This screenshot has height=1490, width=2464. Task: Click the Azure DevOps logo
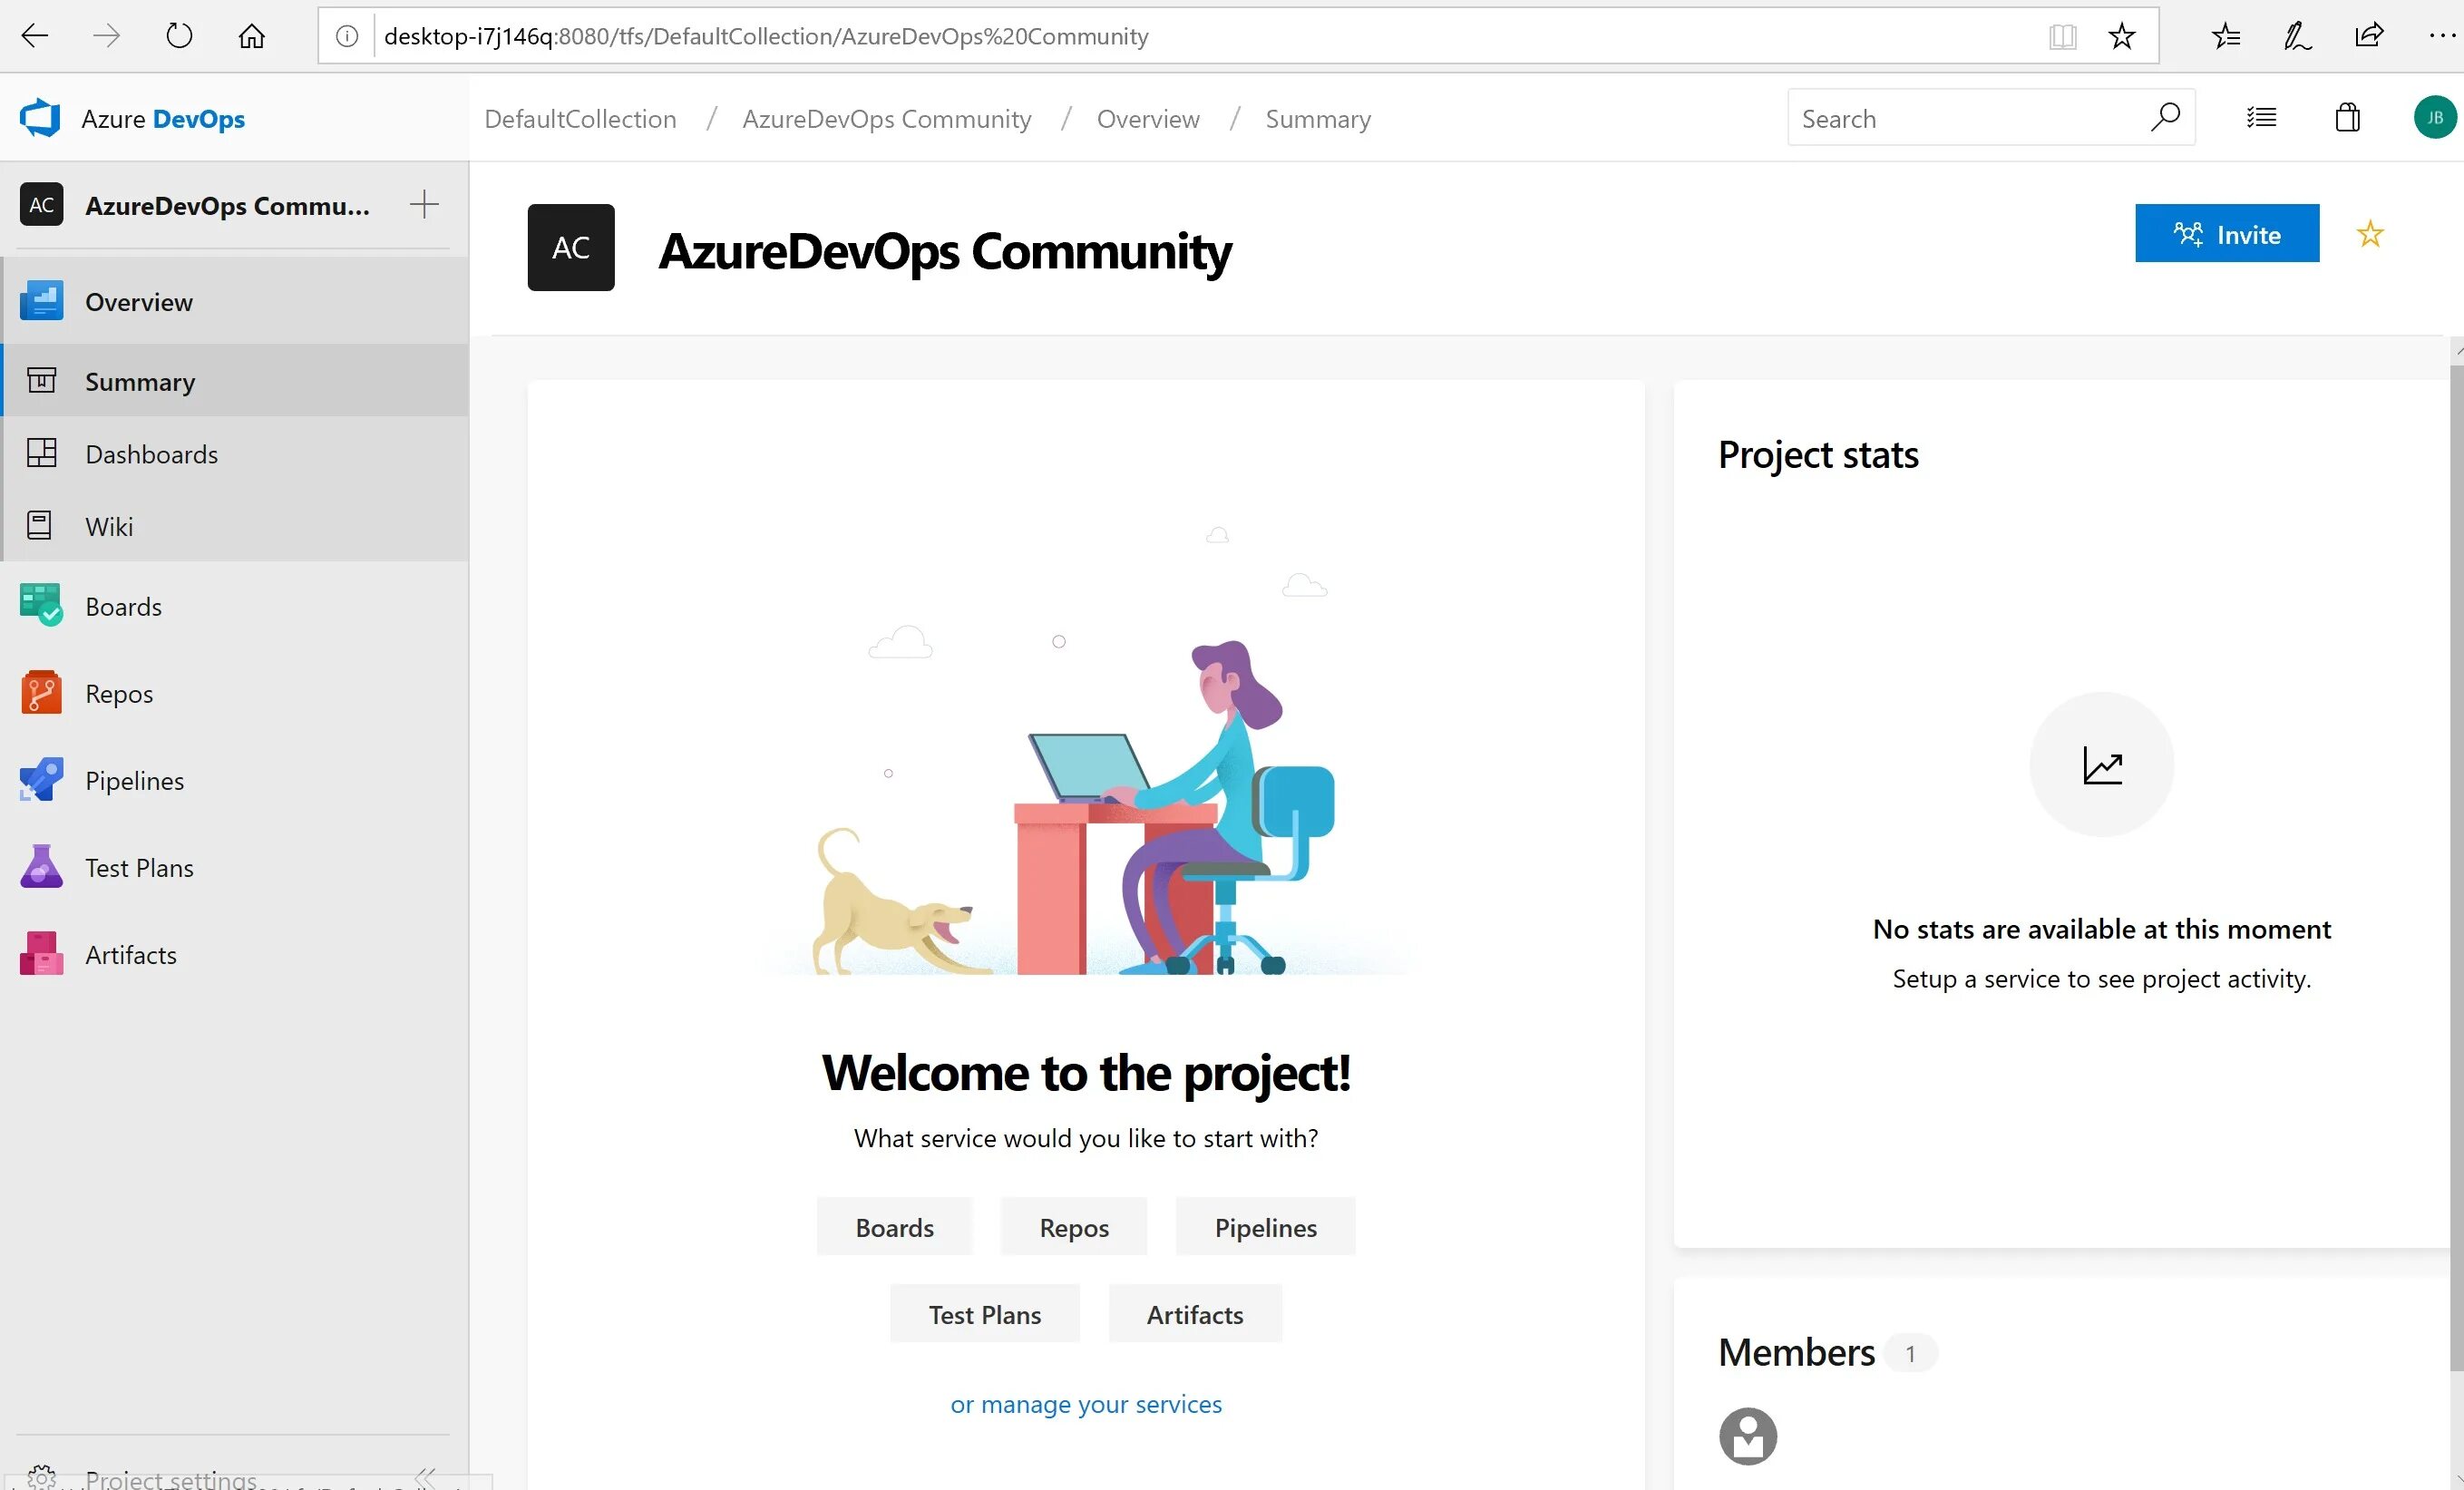coord(41,119)
